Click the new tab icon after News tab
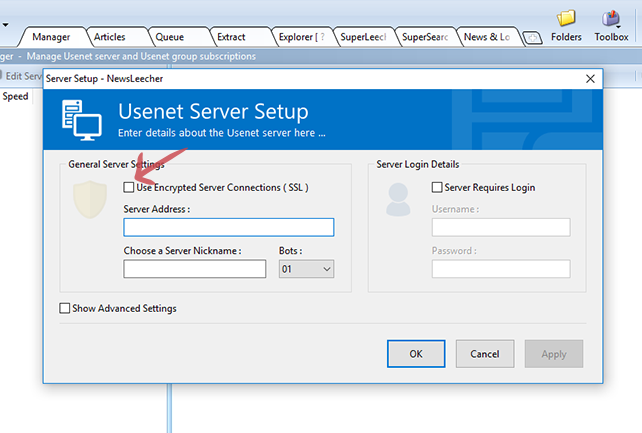The image size is (642, 433). tap(533, 38)
